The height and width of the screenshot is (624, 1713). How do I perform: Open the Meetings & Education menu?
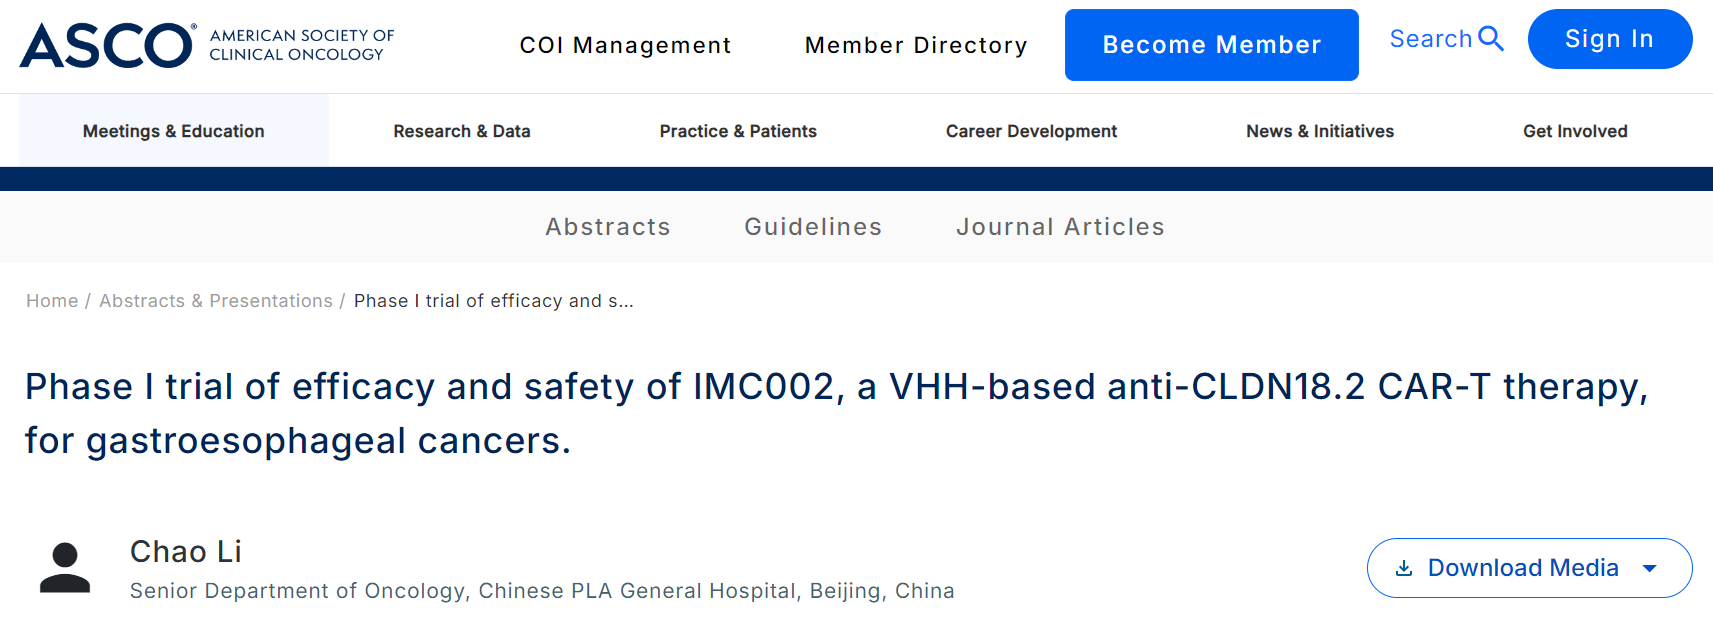click(174, 131)
